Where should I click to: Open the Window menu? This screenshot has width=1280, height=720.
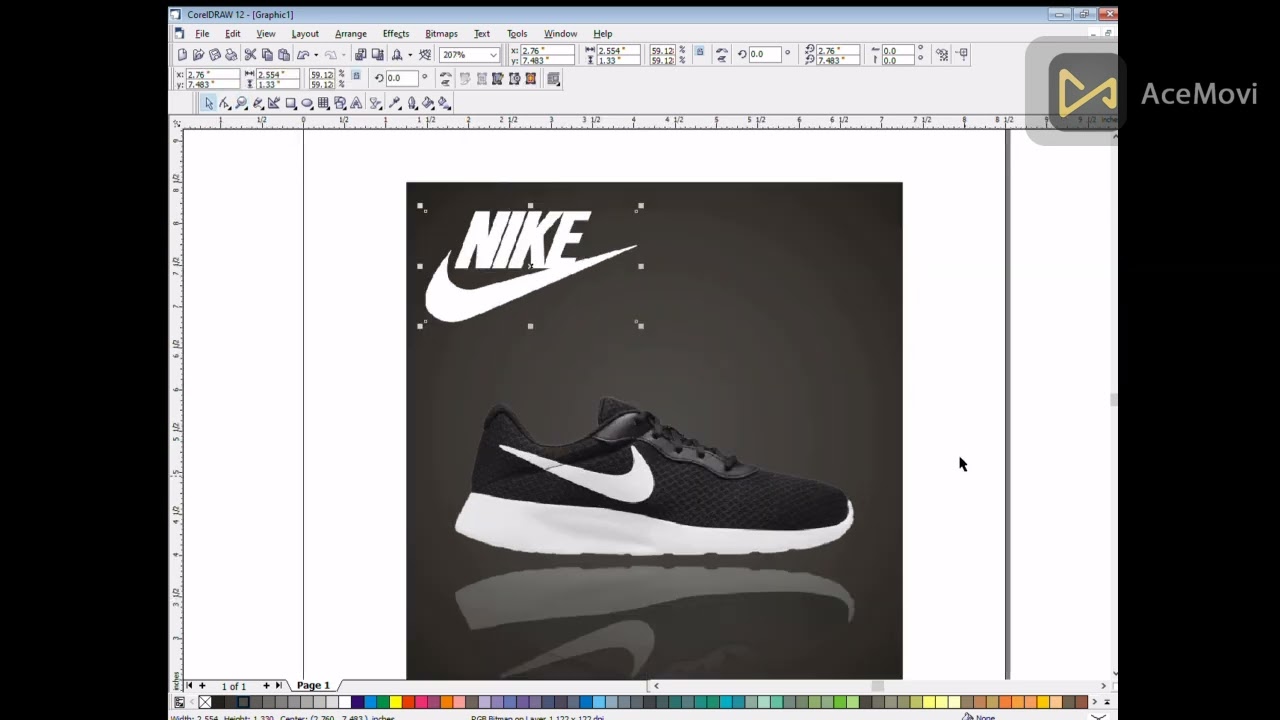(560, 33)
